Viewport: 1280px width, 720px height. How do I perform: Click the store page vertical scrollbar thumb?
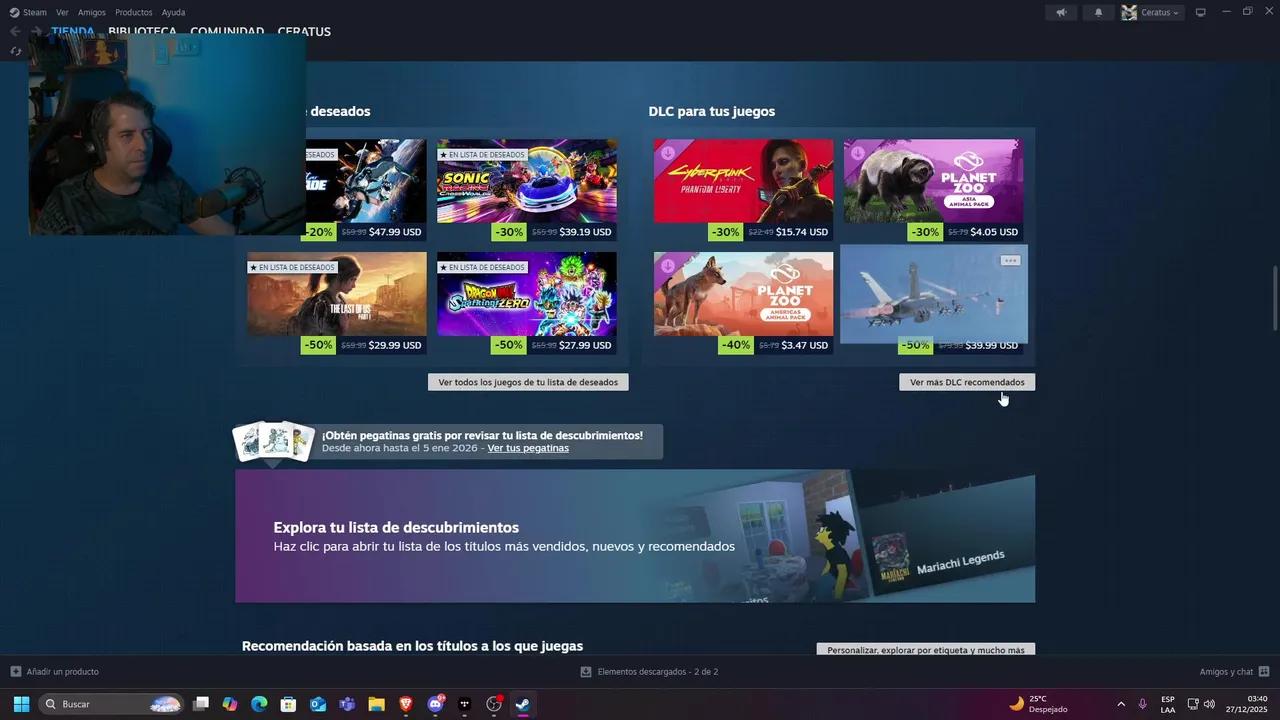coord(1274,298)
